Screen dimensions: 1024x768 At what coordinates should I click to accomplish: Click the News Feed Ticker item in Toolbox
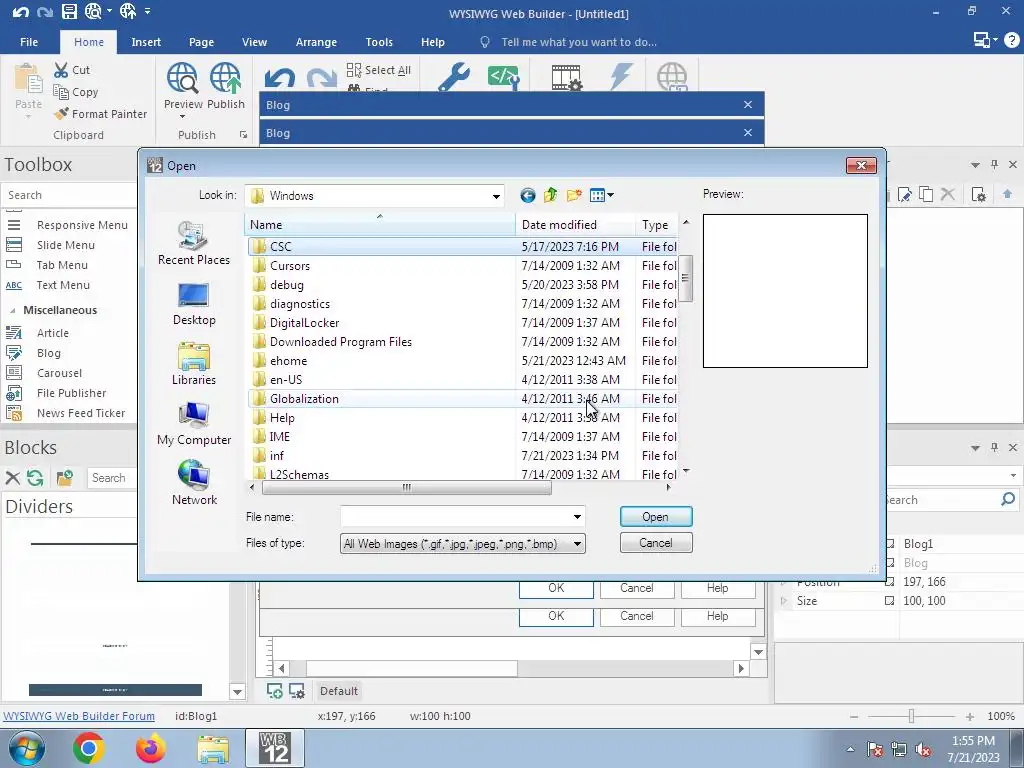80,413
